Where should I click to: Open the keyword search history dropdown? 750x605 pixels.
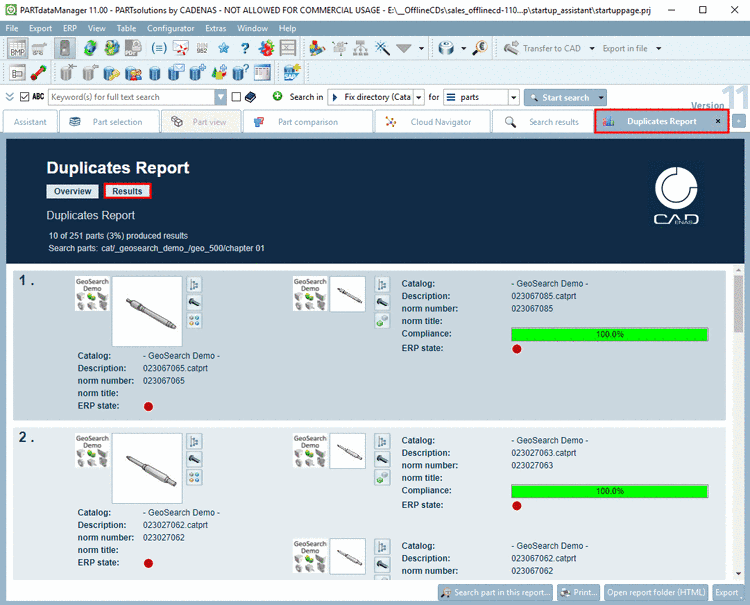pyautogui.click(x=220, y=97)
